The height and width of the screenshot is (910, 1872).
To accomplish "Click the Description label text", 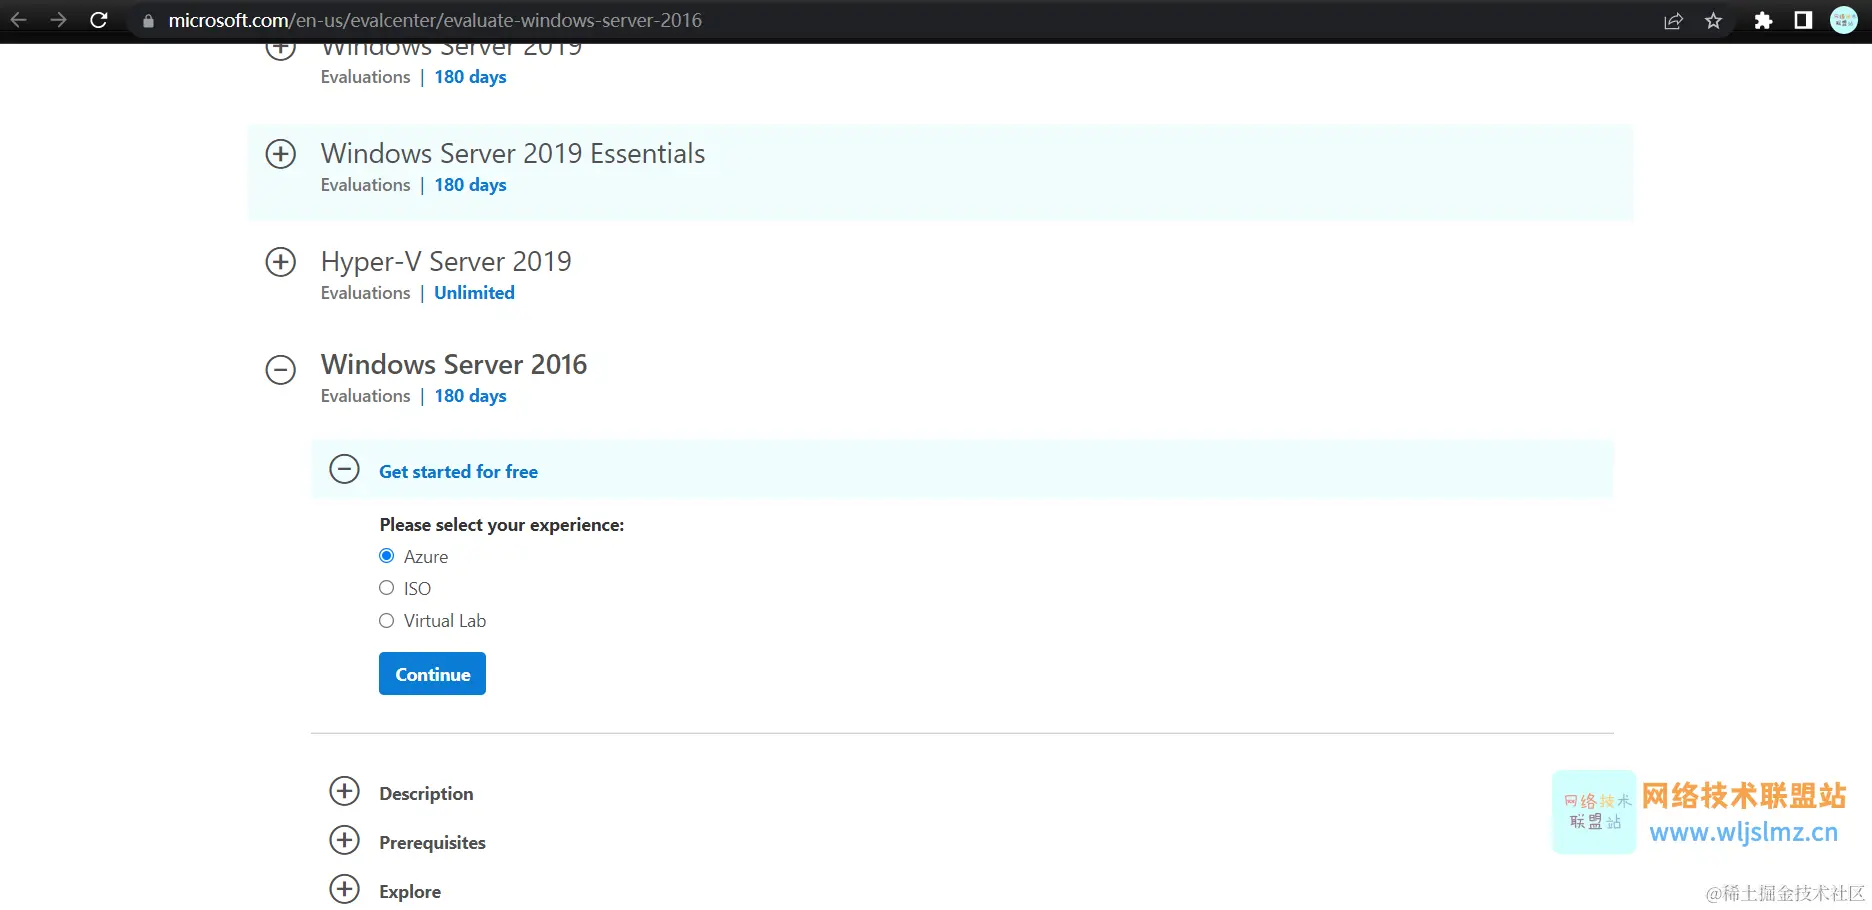I will (426, 794).
